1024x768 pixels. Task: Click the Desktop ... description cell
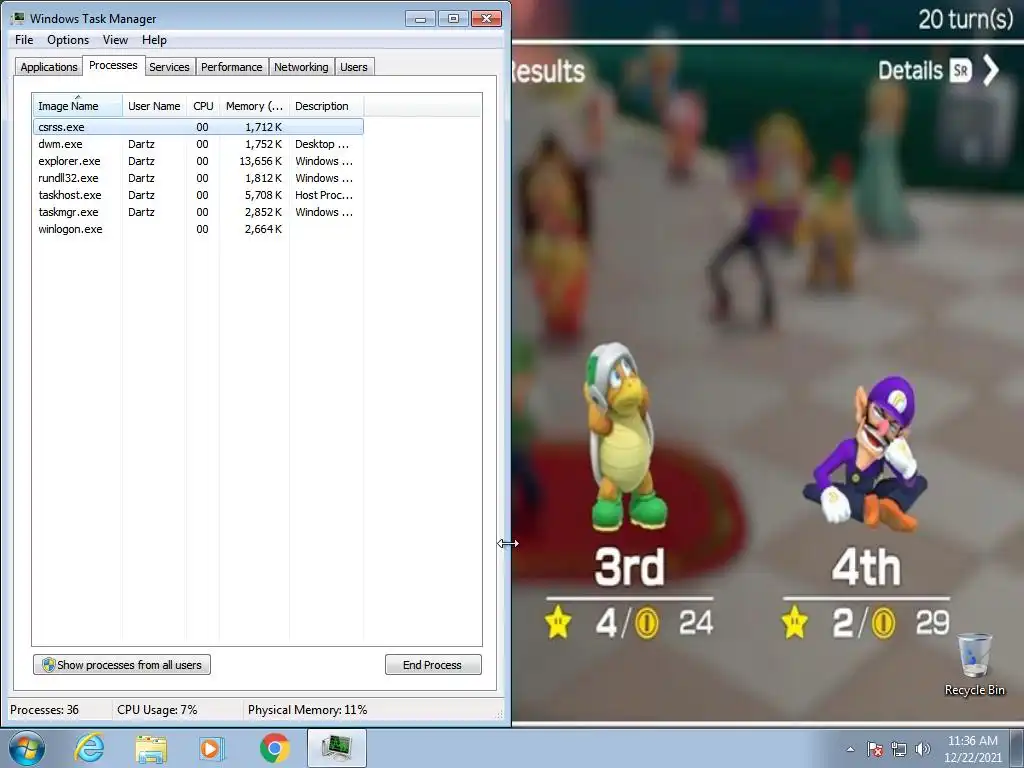click(x=322, y=144)
